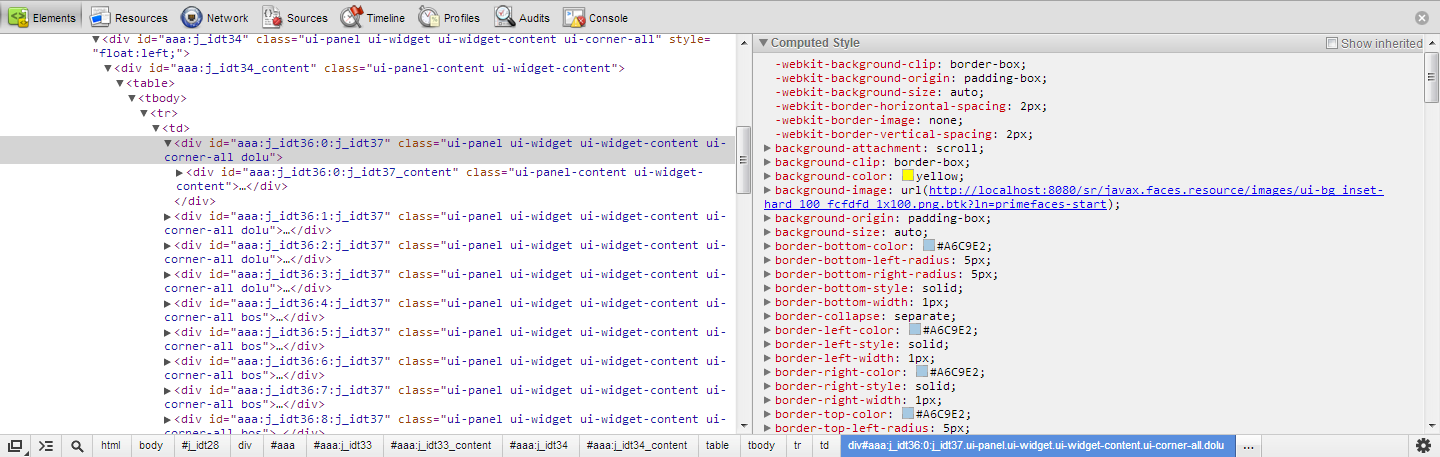Collapse the aaa:j_idt34 div node

(96, 39)
